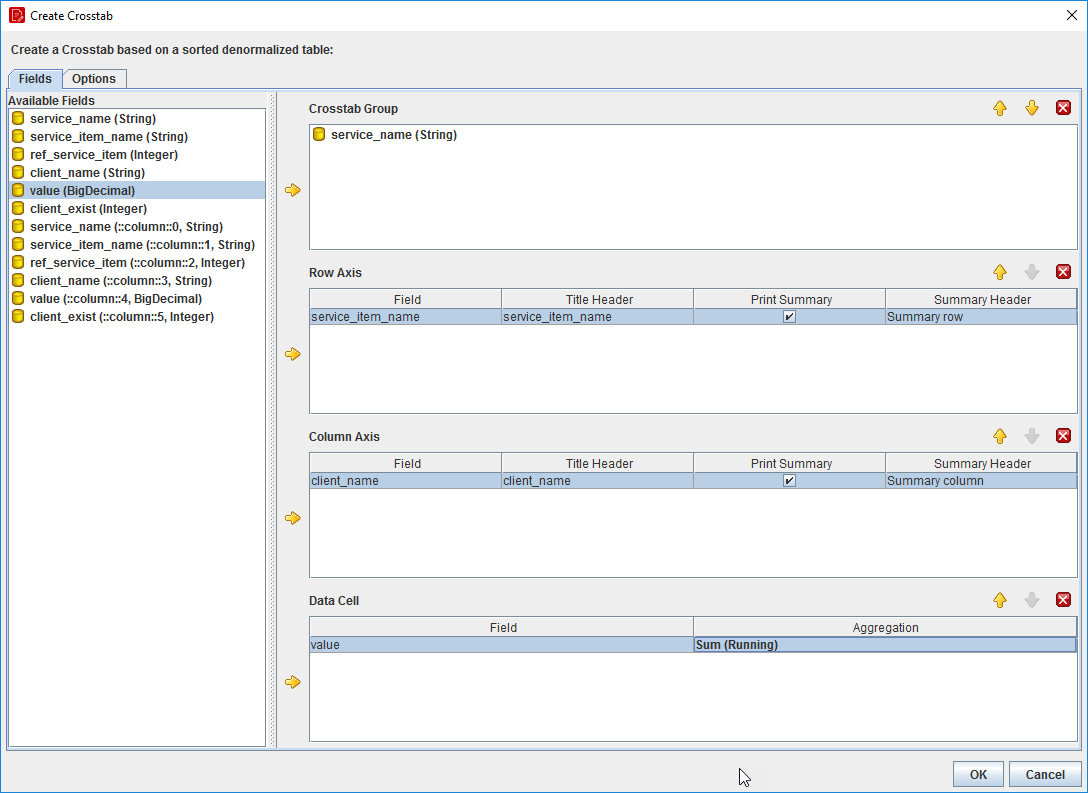The width and height of the screenshot is (1088, 793).
Task: Click the up arrow in Row Axis header
Action: [1000, 271]
